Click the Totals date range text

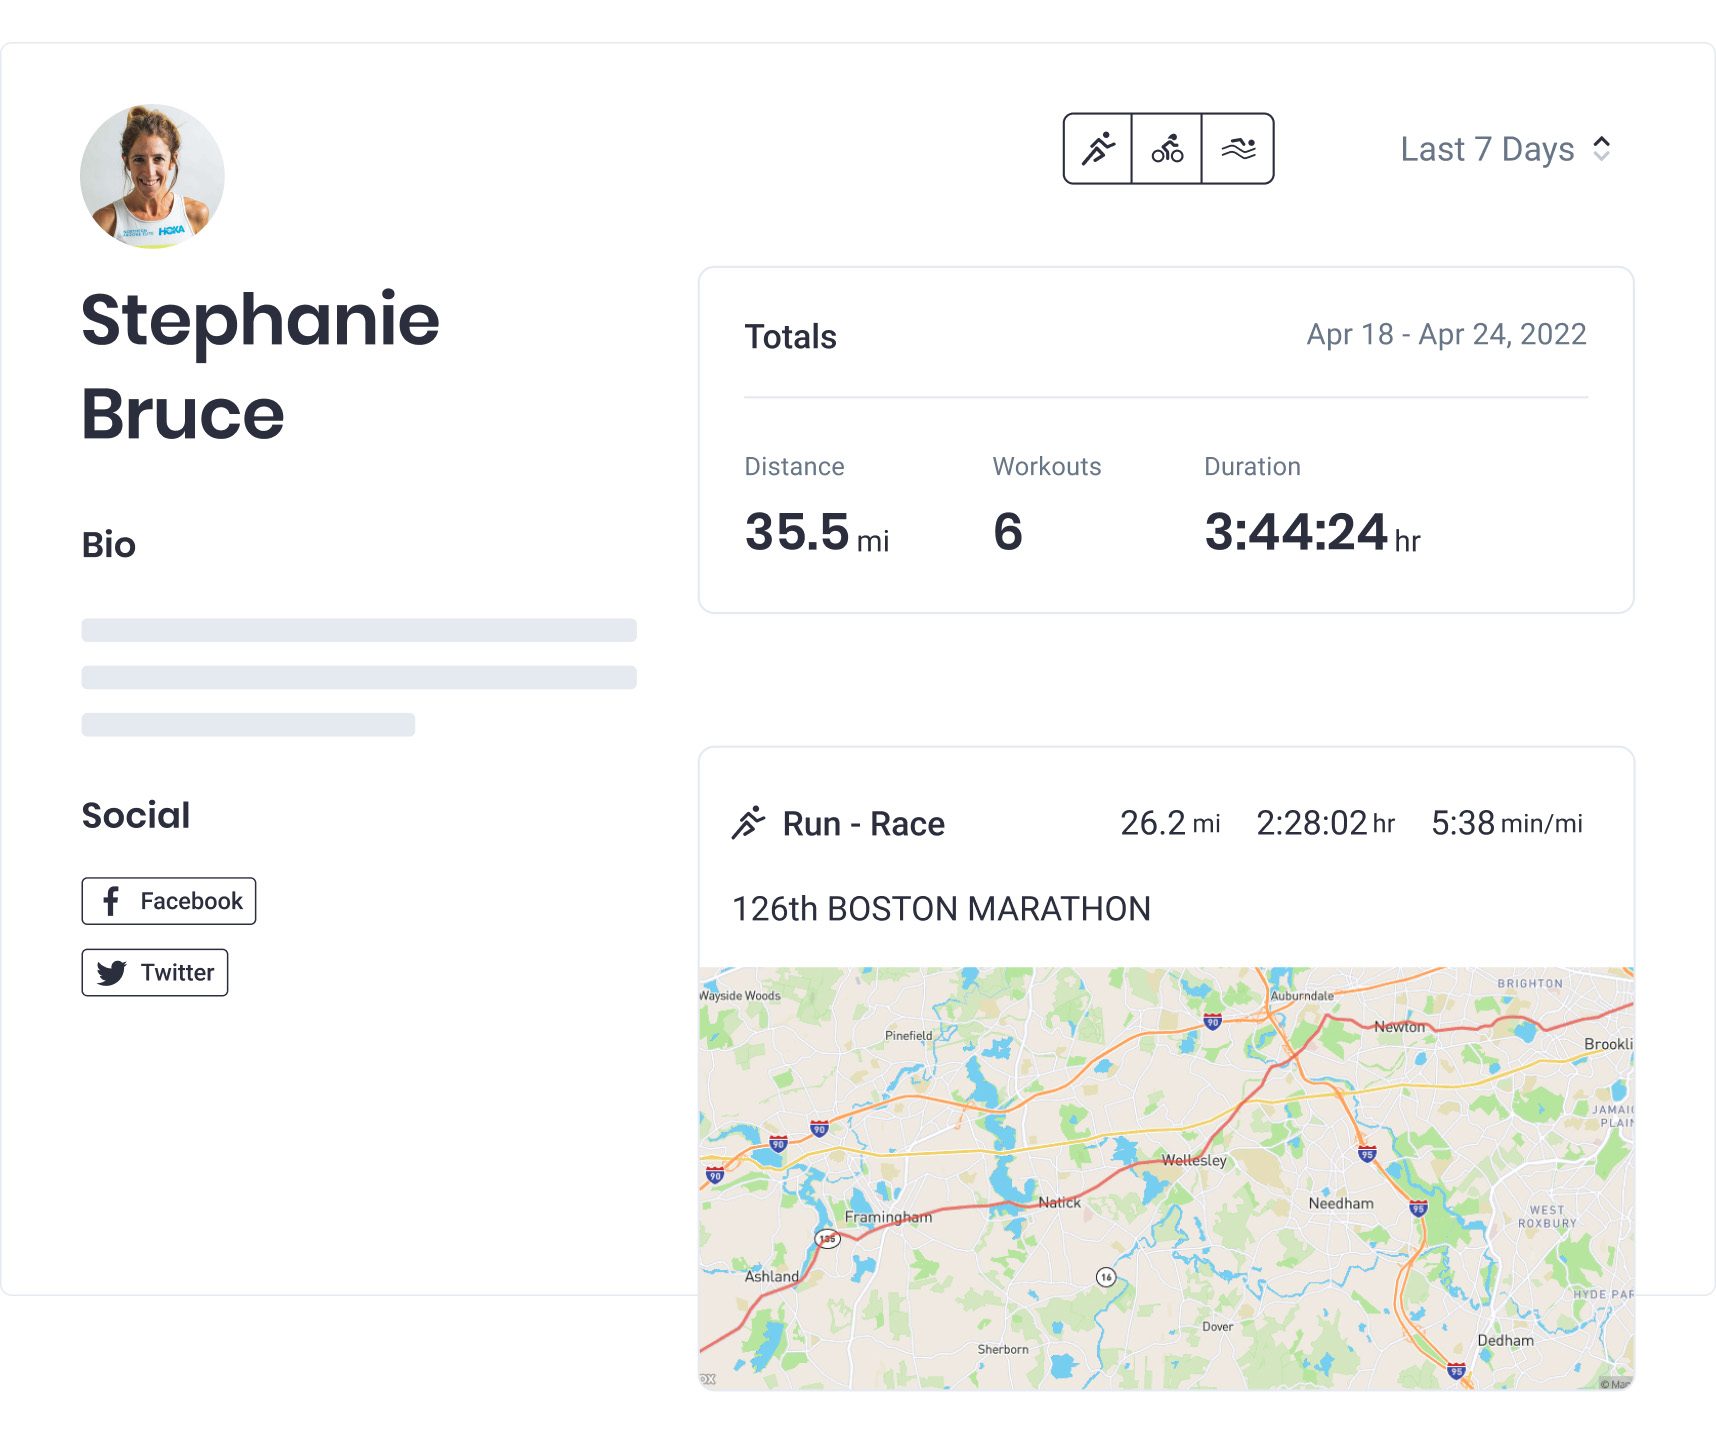point(1446,334)
